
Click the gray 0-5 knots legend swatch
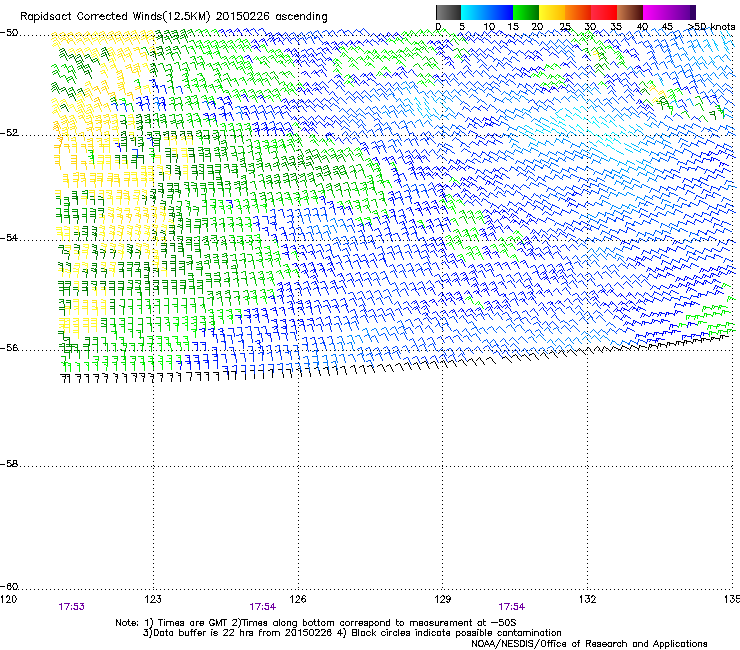click(448, 12)
